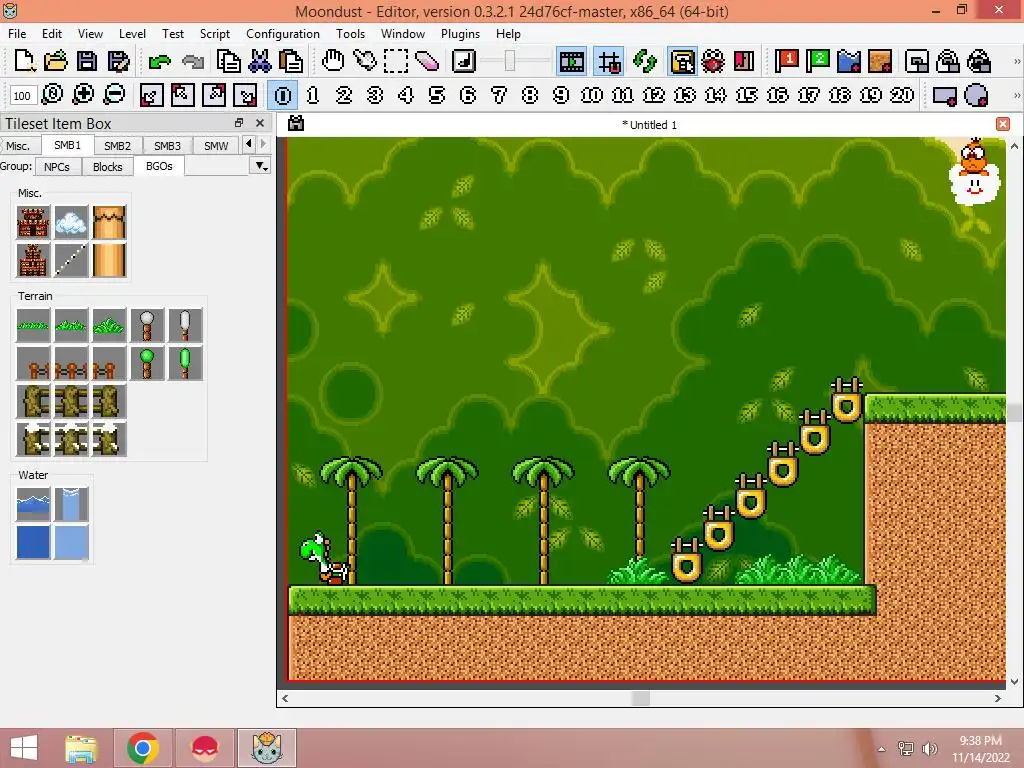The width and height of the screenshot is (1024, 768).
Task: Redo the last undone action
Action: 192,61
